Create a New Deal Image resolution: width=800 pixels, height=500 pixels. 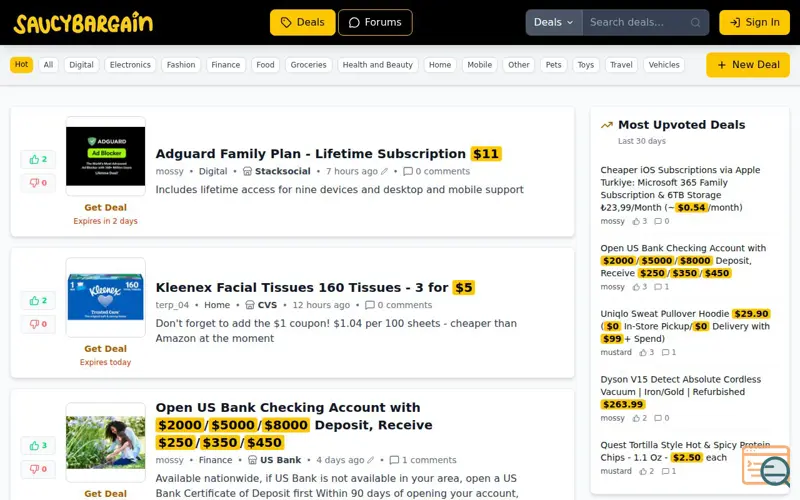tap(748, 65)
